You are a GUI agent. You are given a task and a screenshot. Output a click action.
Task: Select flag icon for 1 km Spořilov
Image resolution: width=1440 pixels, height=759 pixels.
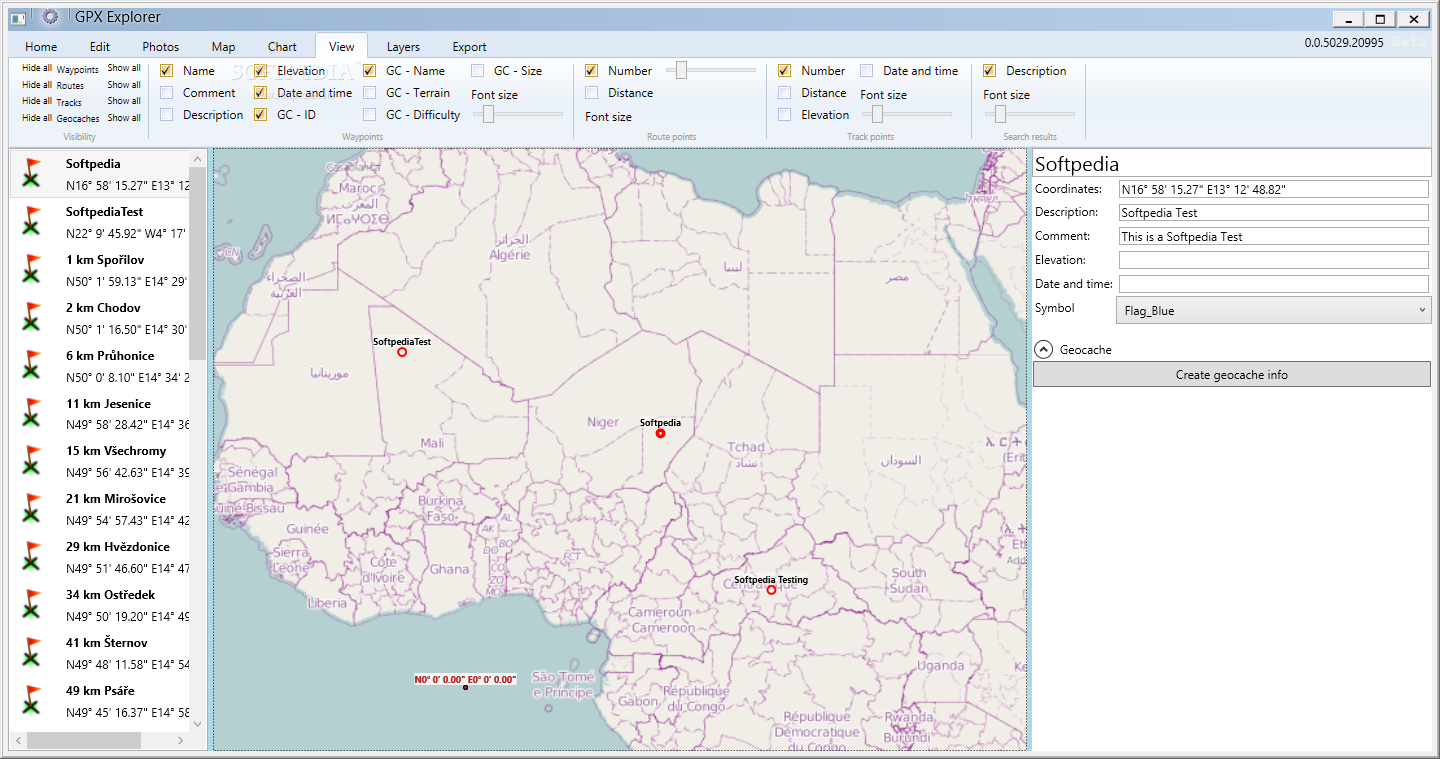click(x=33, y=270)
